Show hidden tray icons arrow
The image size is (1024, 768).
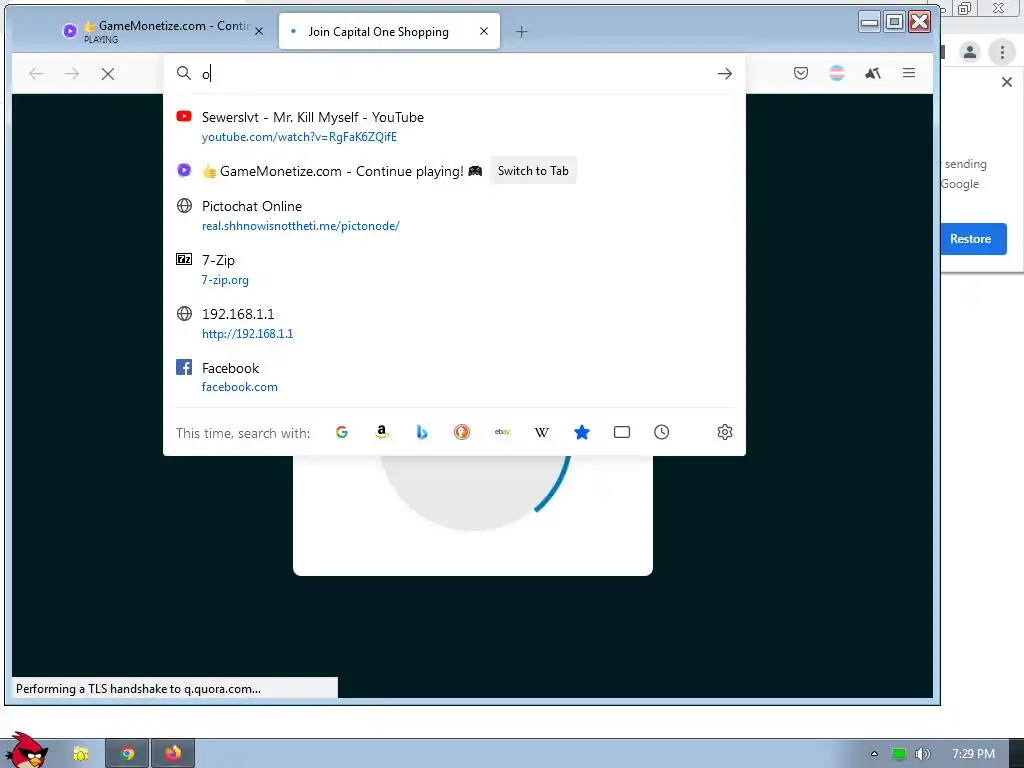click(x=874, y=754)
